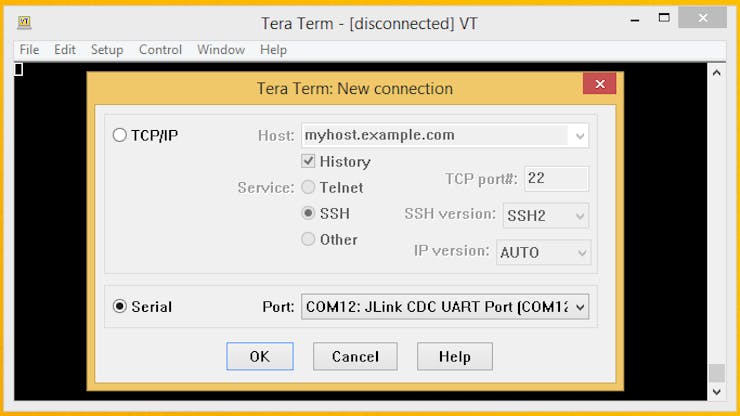This screenshot has width=740, height=416.
Task: Choose the Telnet service option
Action: point(309,187)
